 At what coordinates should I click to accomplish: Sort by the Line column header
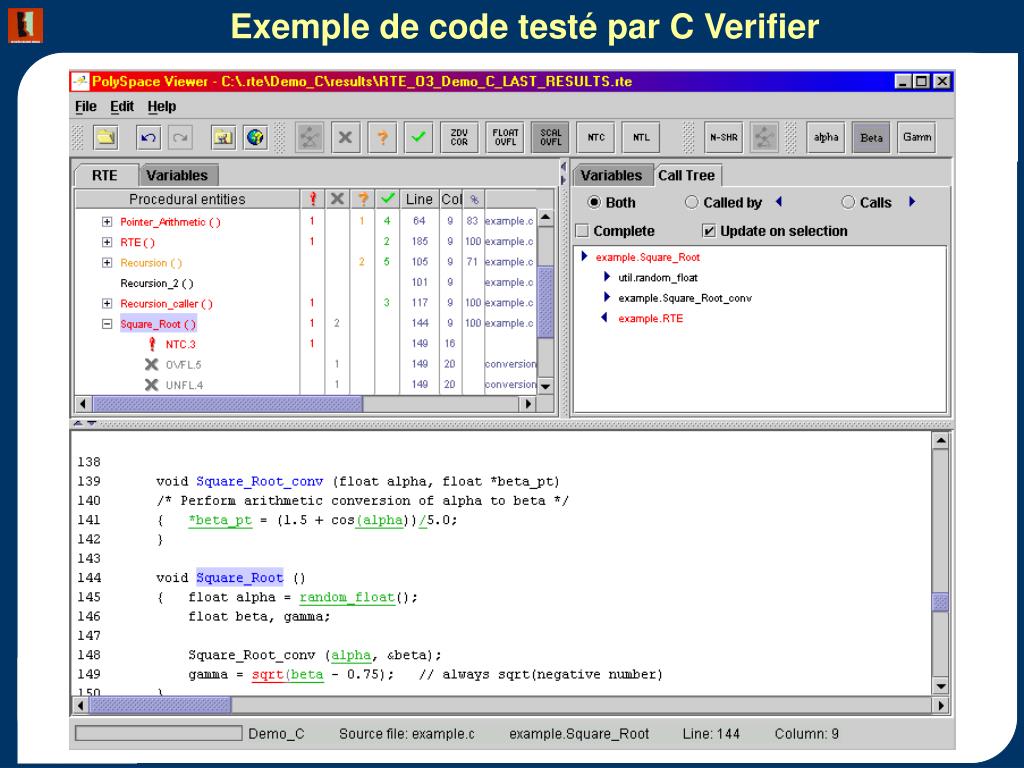point(419,199)
